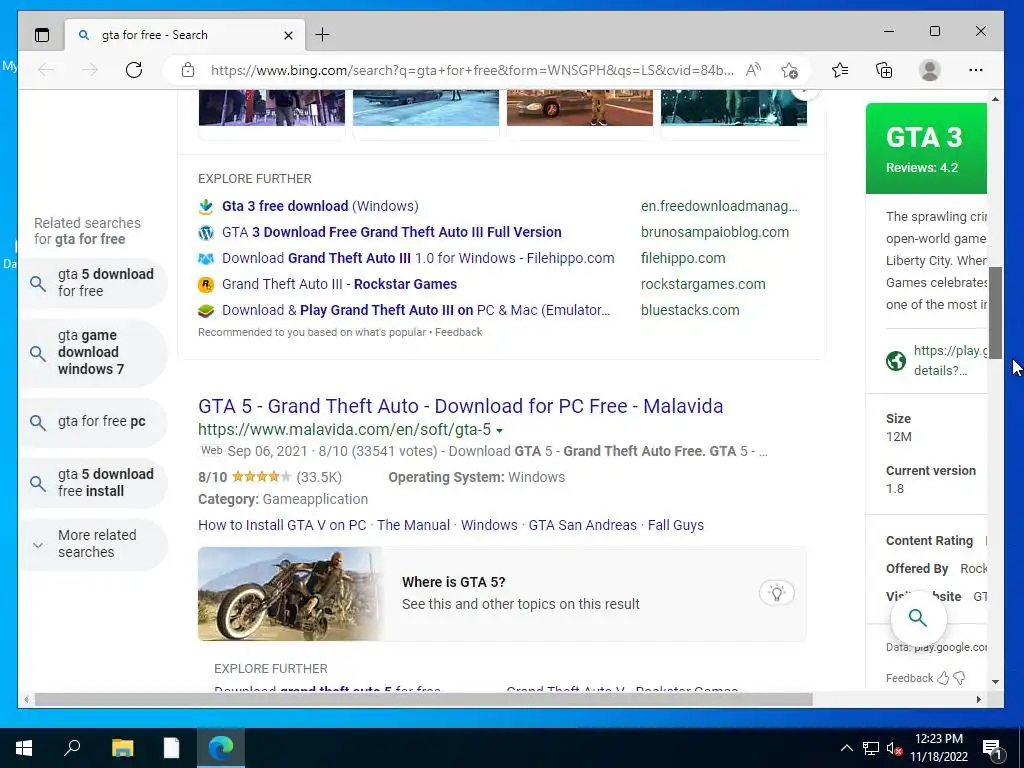This screenshot has width=1024, height=768.
Task: Open Settings and more ellipsis menu
Action: click(x=976, y=70)
